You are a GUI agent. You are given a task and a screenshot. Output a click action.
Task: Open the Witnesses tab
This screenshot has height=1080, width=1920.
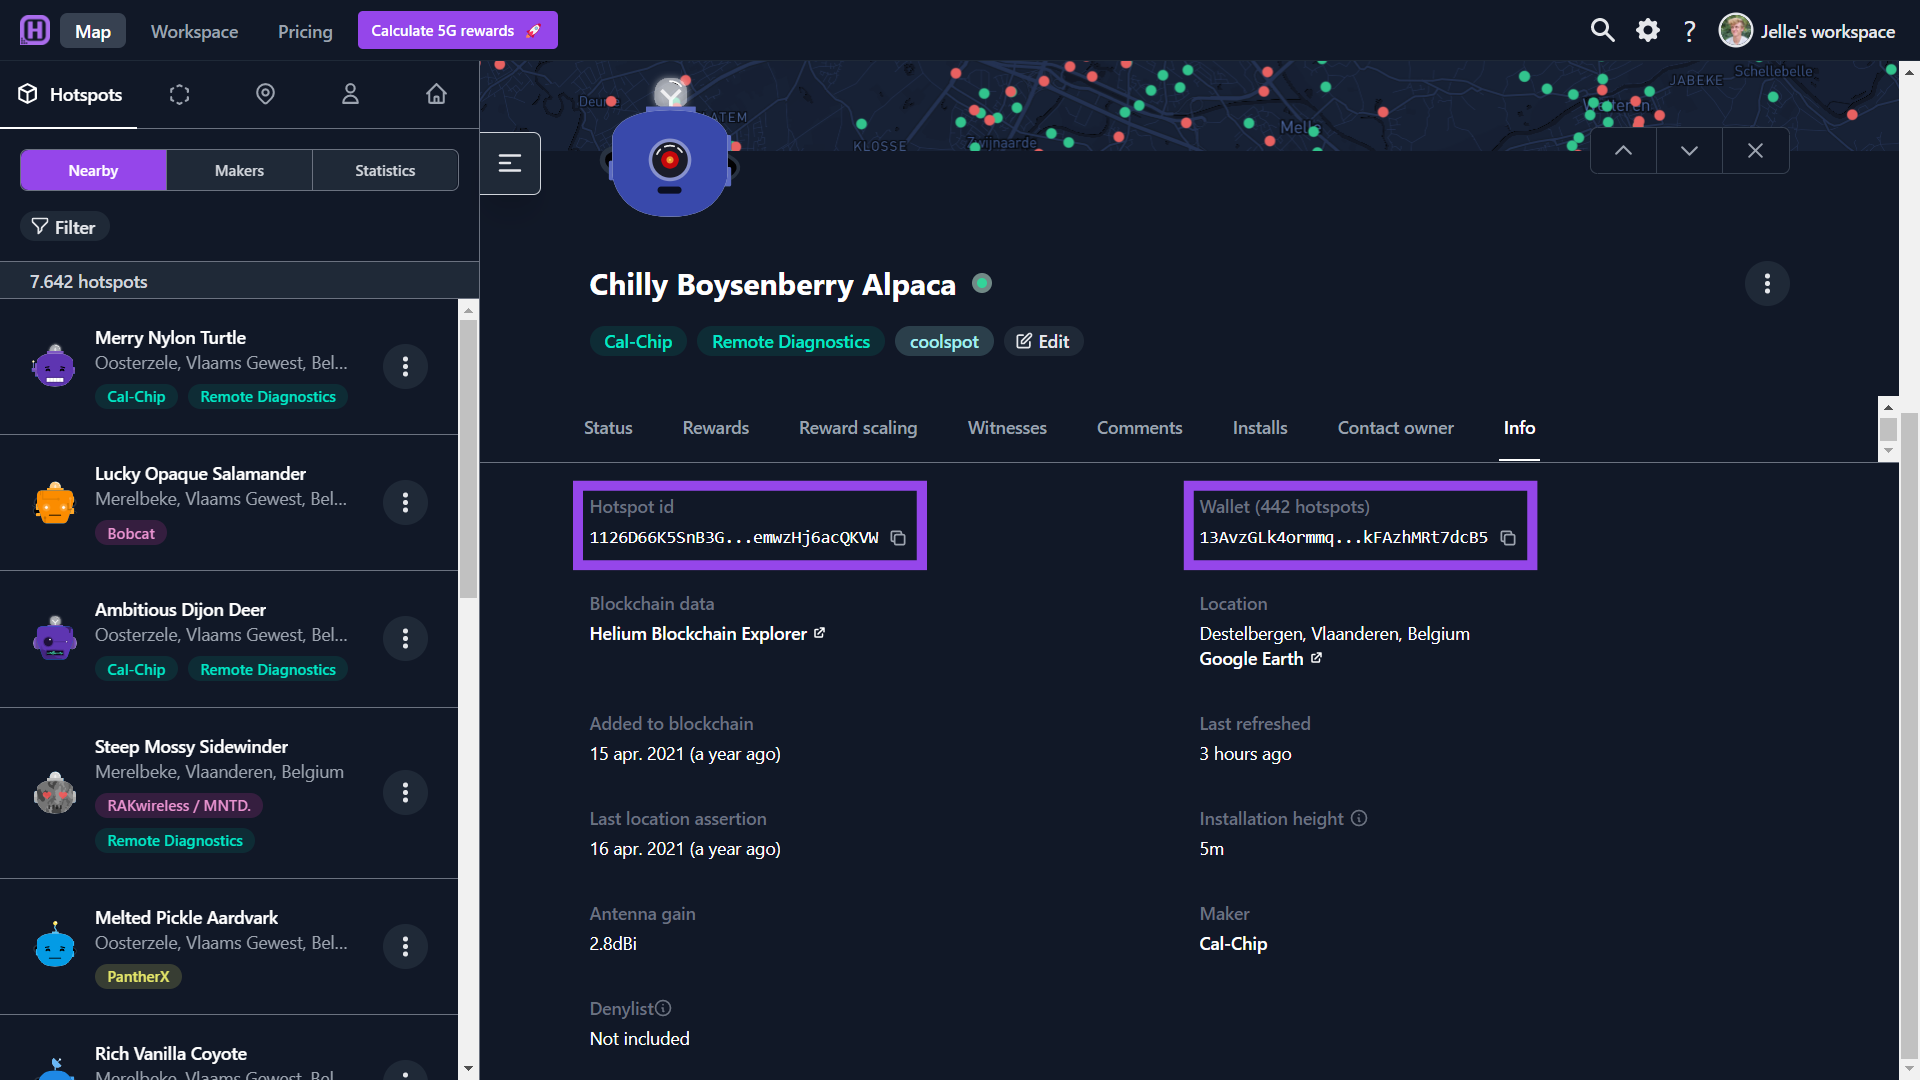1007,428
